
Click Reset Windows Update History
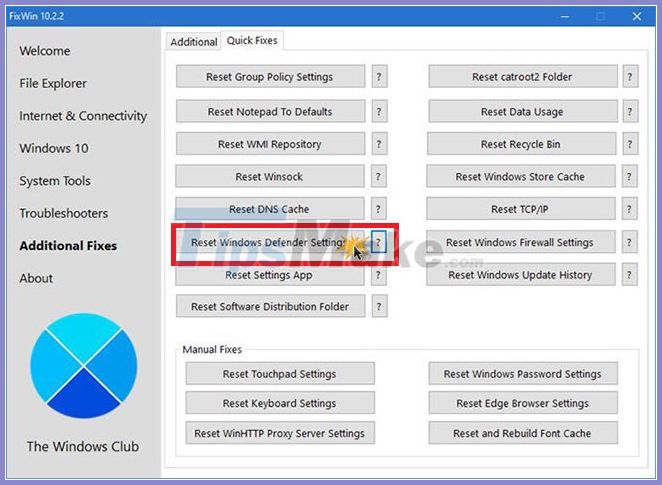click(521, 275)
